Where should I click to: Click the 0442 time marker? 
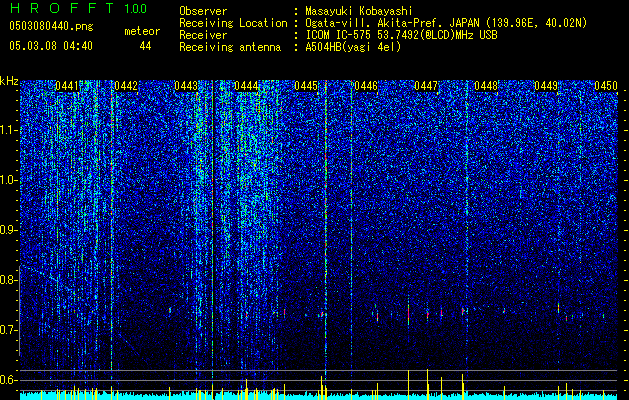126,86
